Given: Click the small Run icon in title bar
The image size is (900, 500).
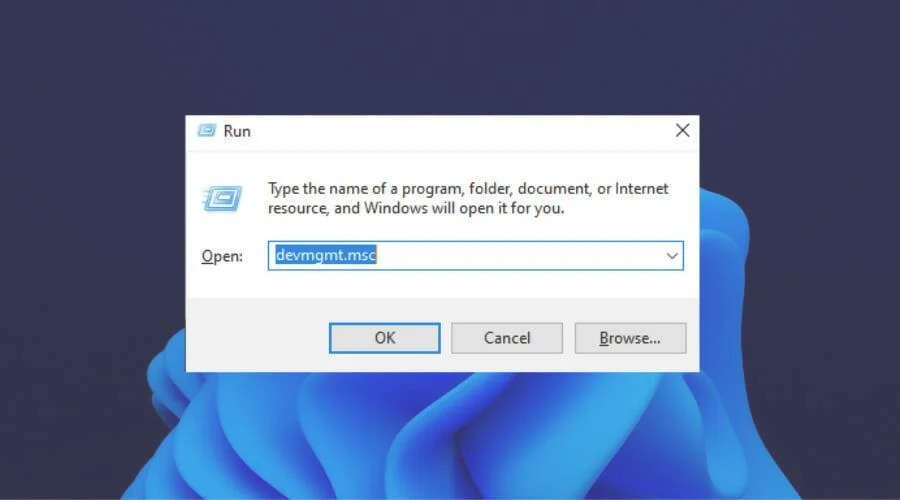Looking at the screenshot, I should pyautogui.click(x=207, y=131).
